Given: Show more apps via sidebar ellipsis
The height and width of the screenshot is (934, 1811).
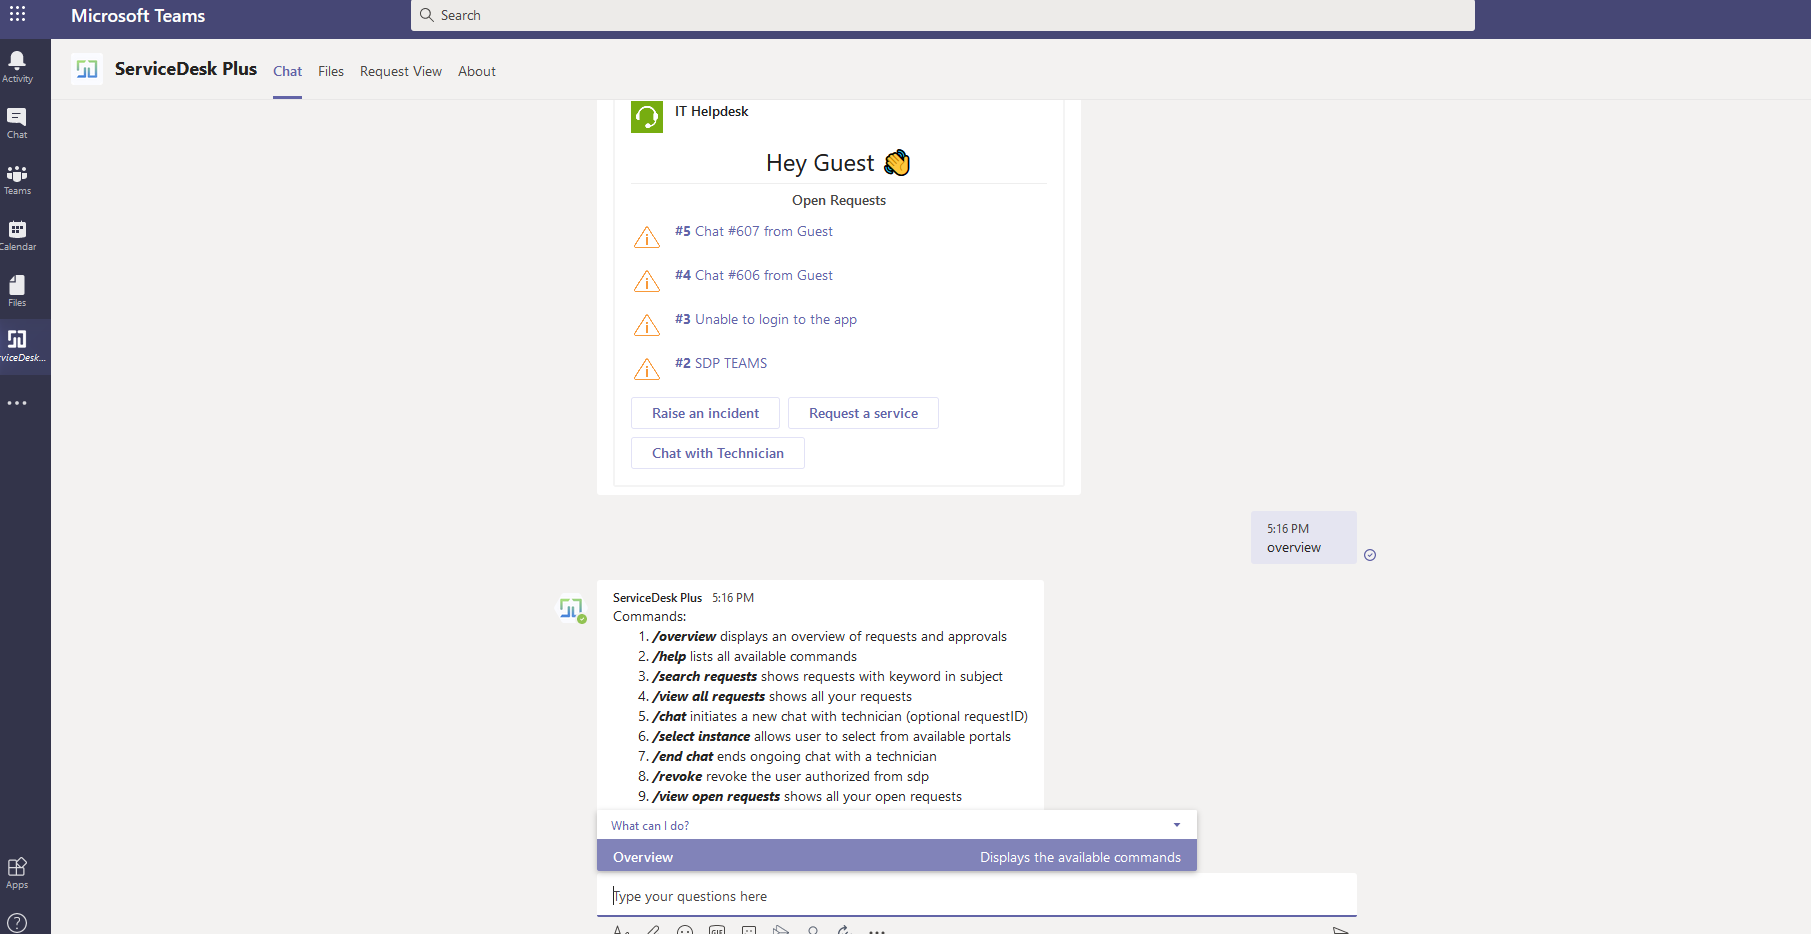Looking at the screenshot, I should click(x=17, y=403).
